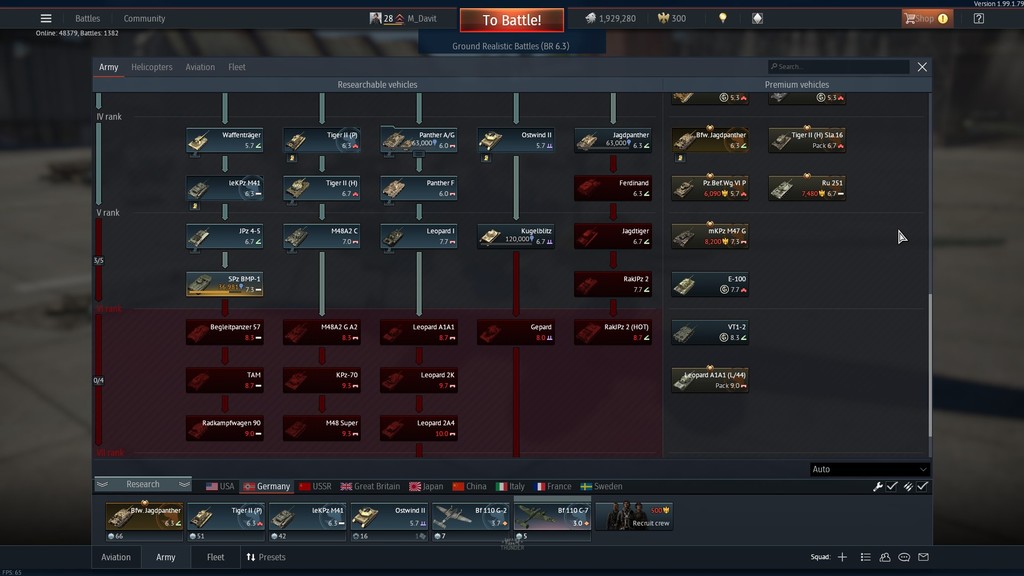Select the KPz-70 vehicle card
Viewport: 1024px width, 576px height.
(321, 380)
